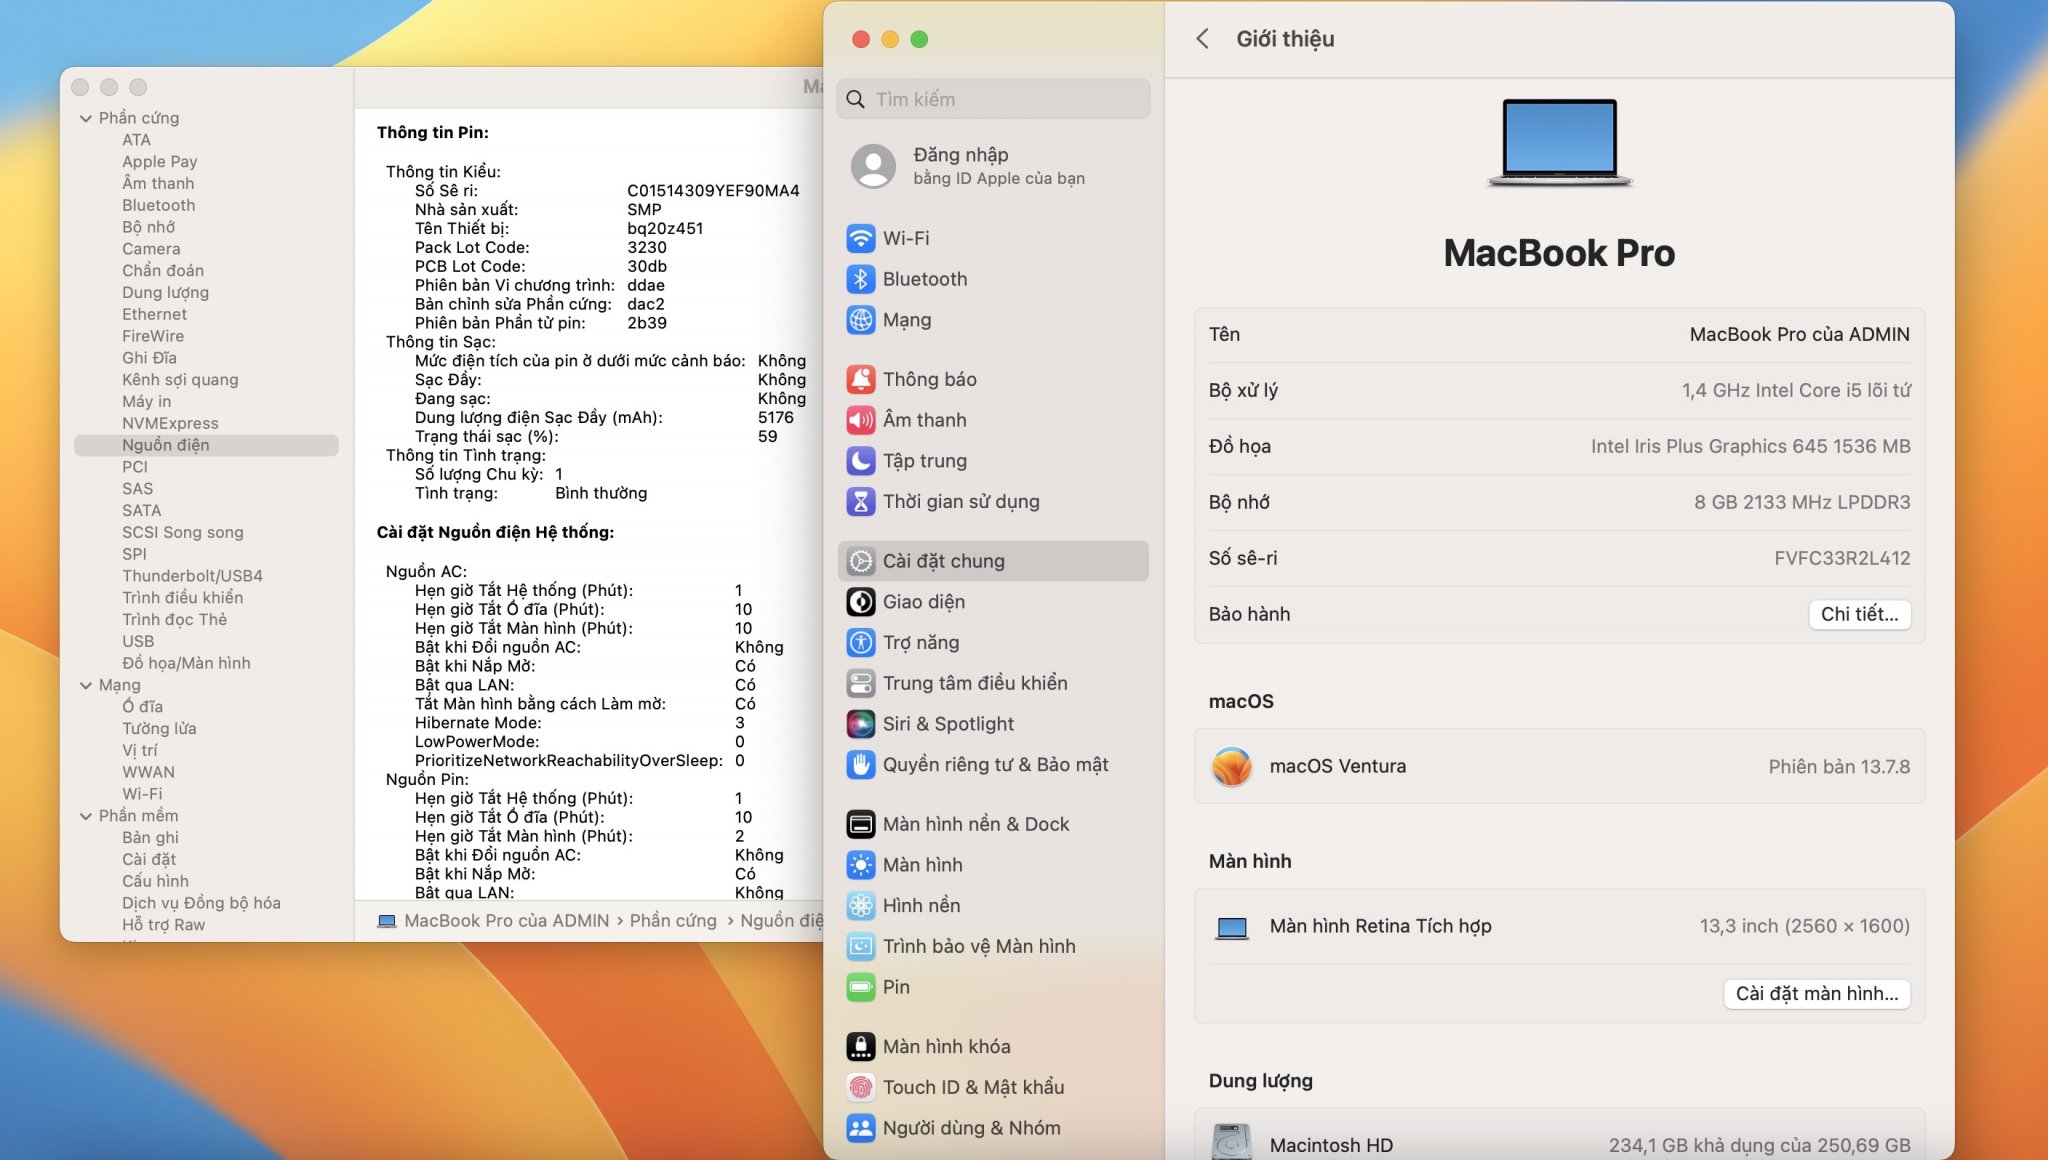Image resolution: width=2048 pixels, height=1160 pixels.
Task: Select Thunderbolt/USB4 in sidebar list
Action: (x=192, y=576)
